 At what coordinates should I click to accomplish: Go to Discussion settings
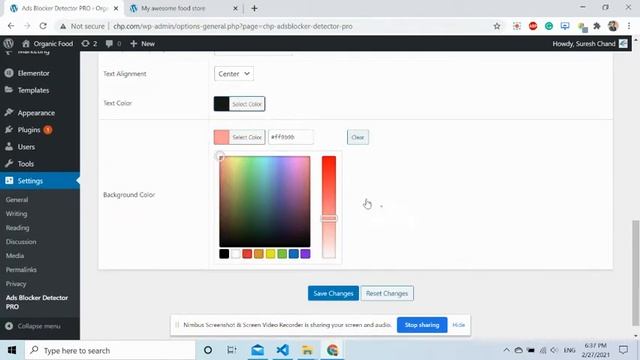[x=21, y=242]
